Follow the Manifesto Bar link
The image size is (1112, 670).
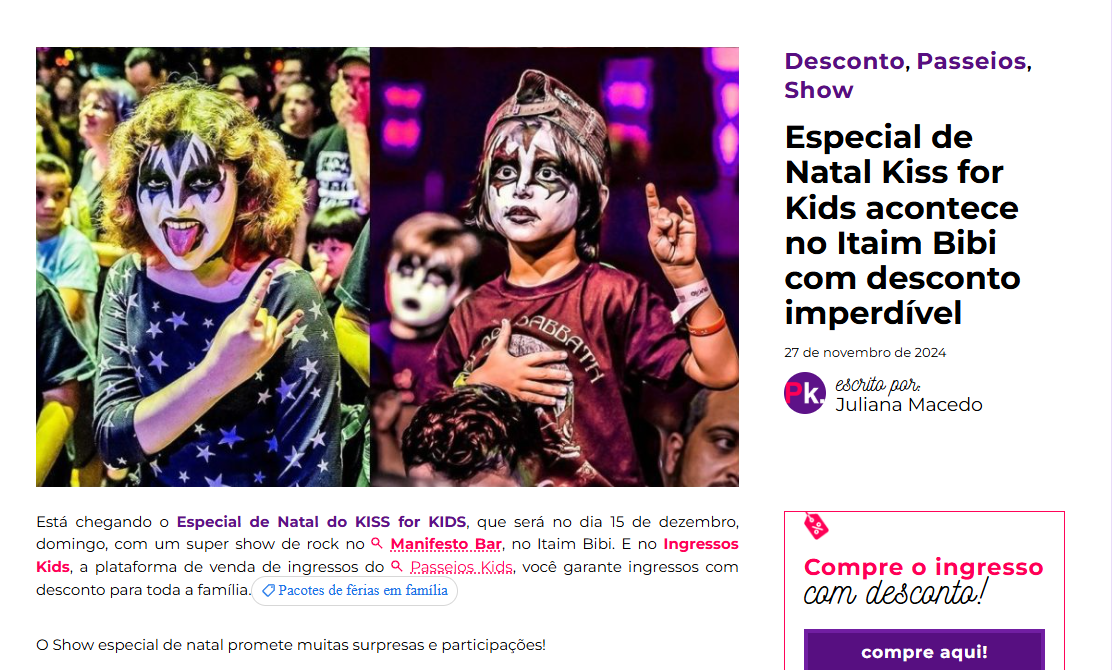[445, 544]
